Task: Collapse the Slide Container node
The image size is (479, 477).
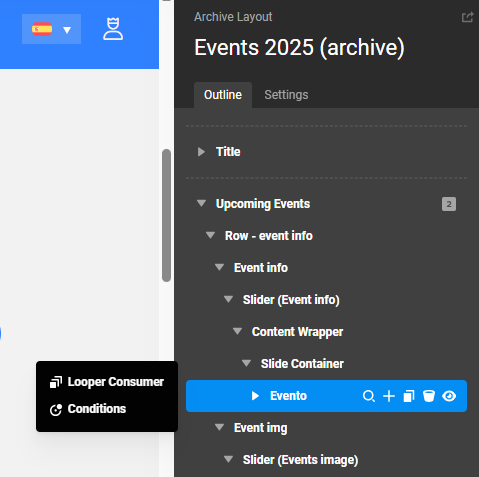Action: [x=246, y=363]
